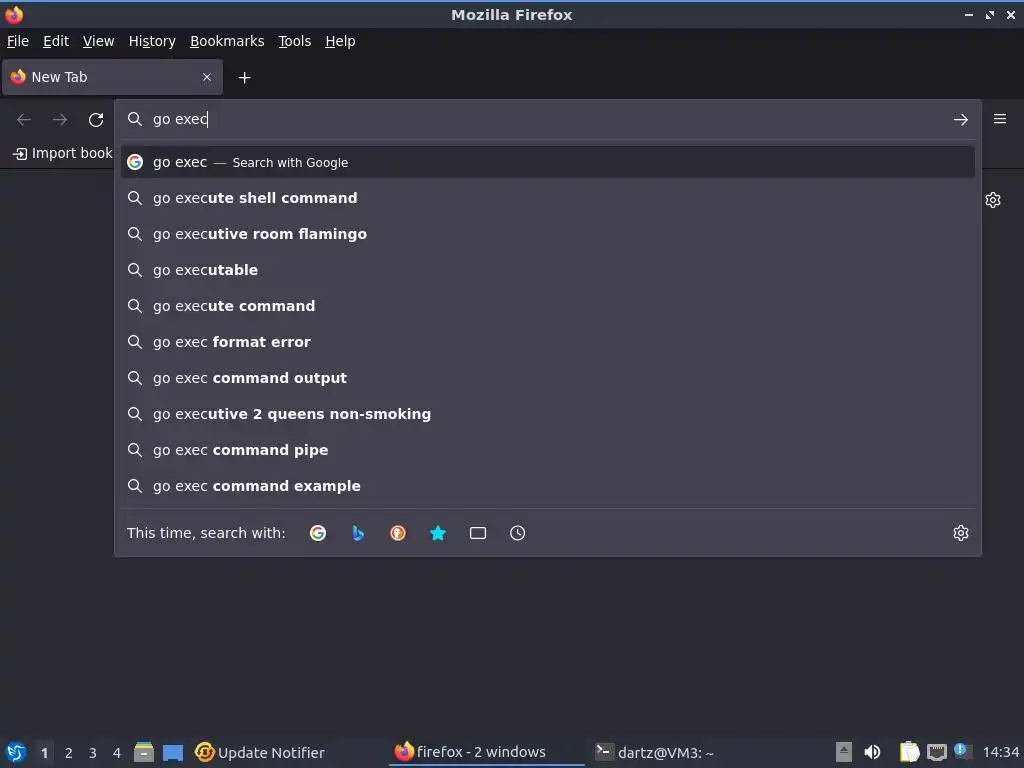
Task: Open the View menu
Action: 99,41
